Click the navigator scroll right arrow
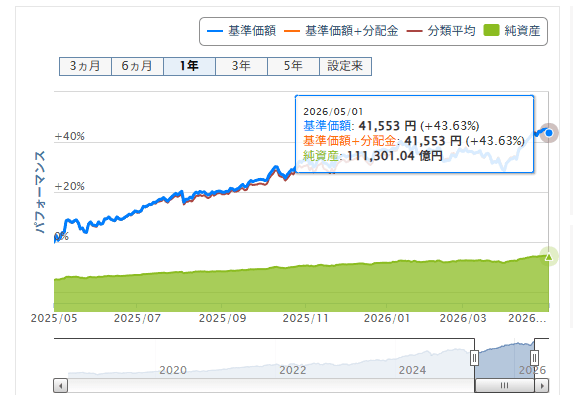 542,385
